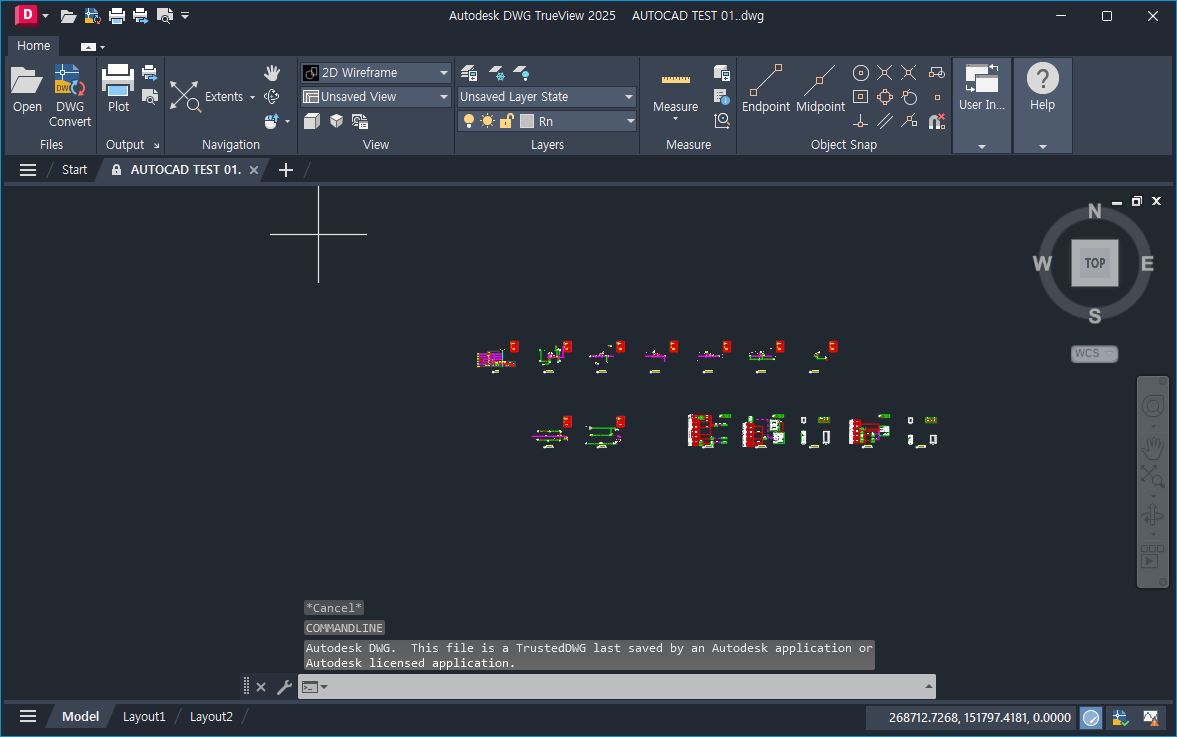This screenshot has height=737, width=1177.
Task: Click Quick Access plot preview icon
Action: click(x=164, y=16)
